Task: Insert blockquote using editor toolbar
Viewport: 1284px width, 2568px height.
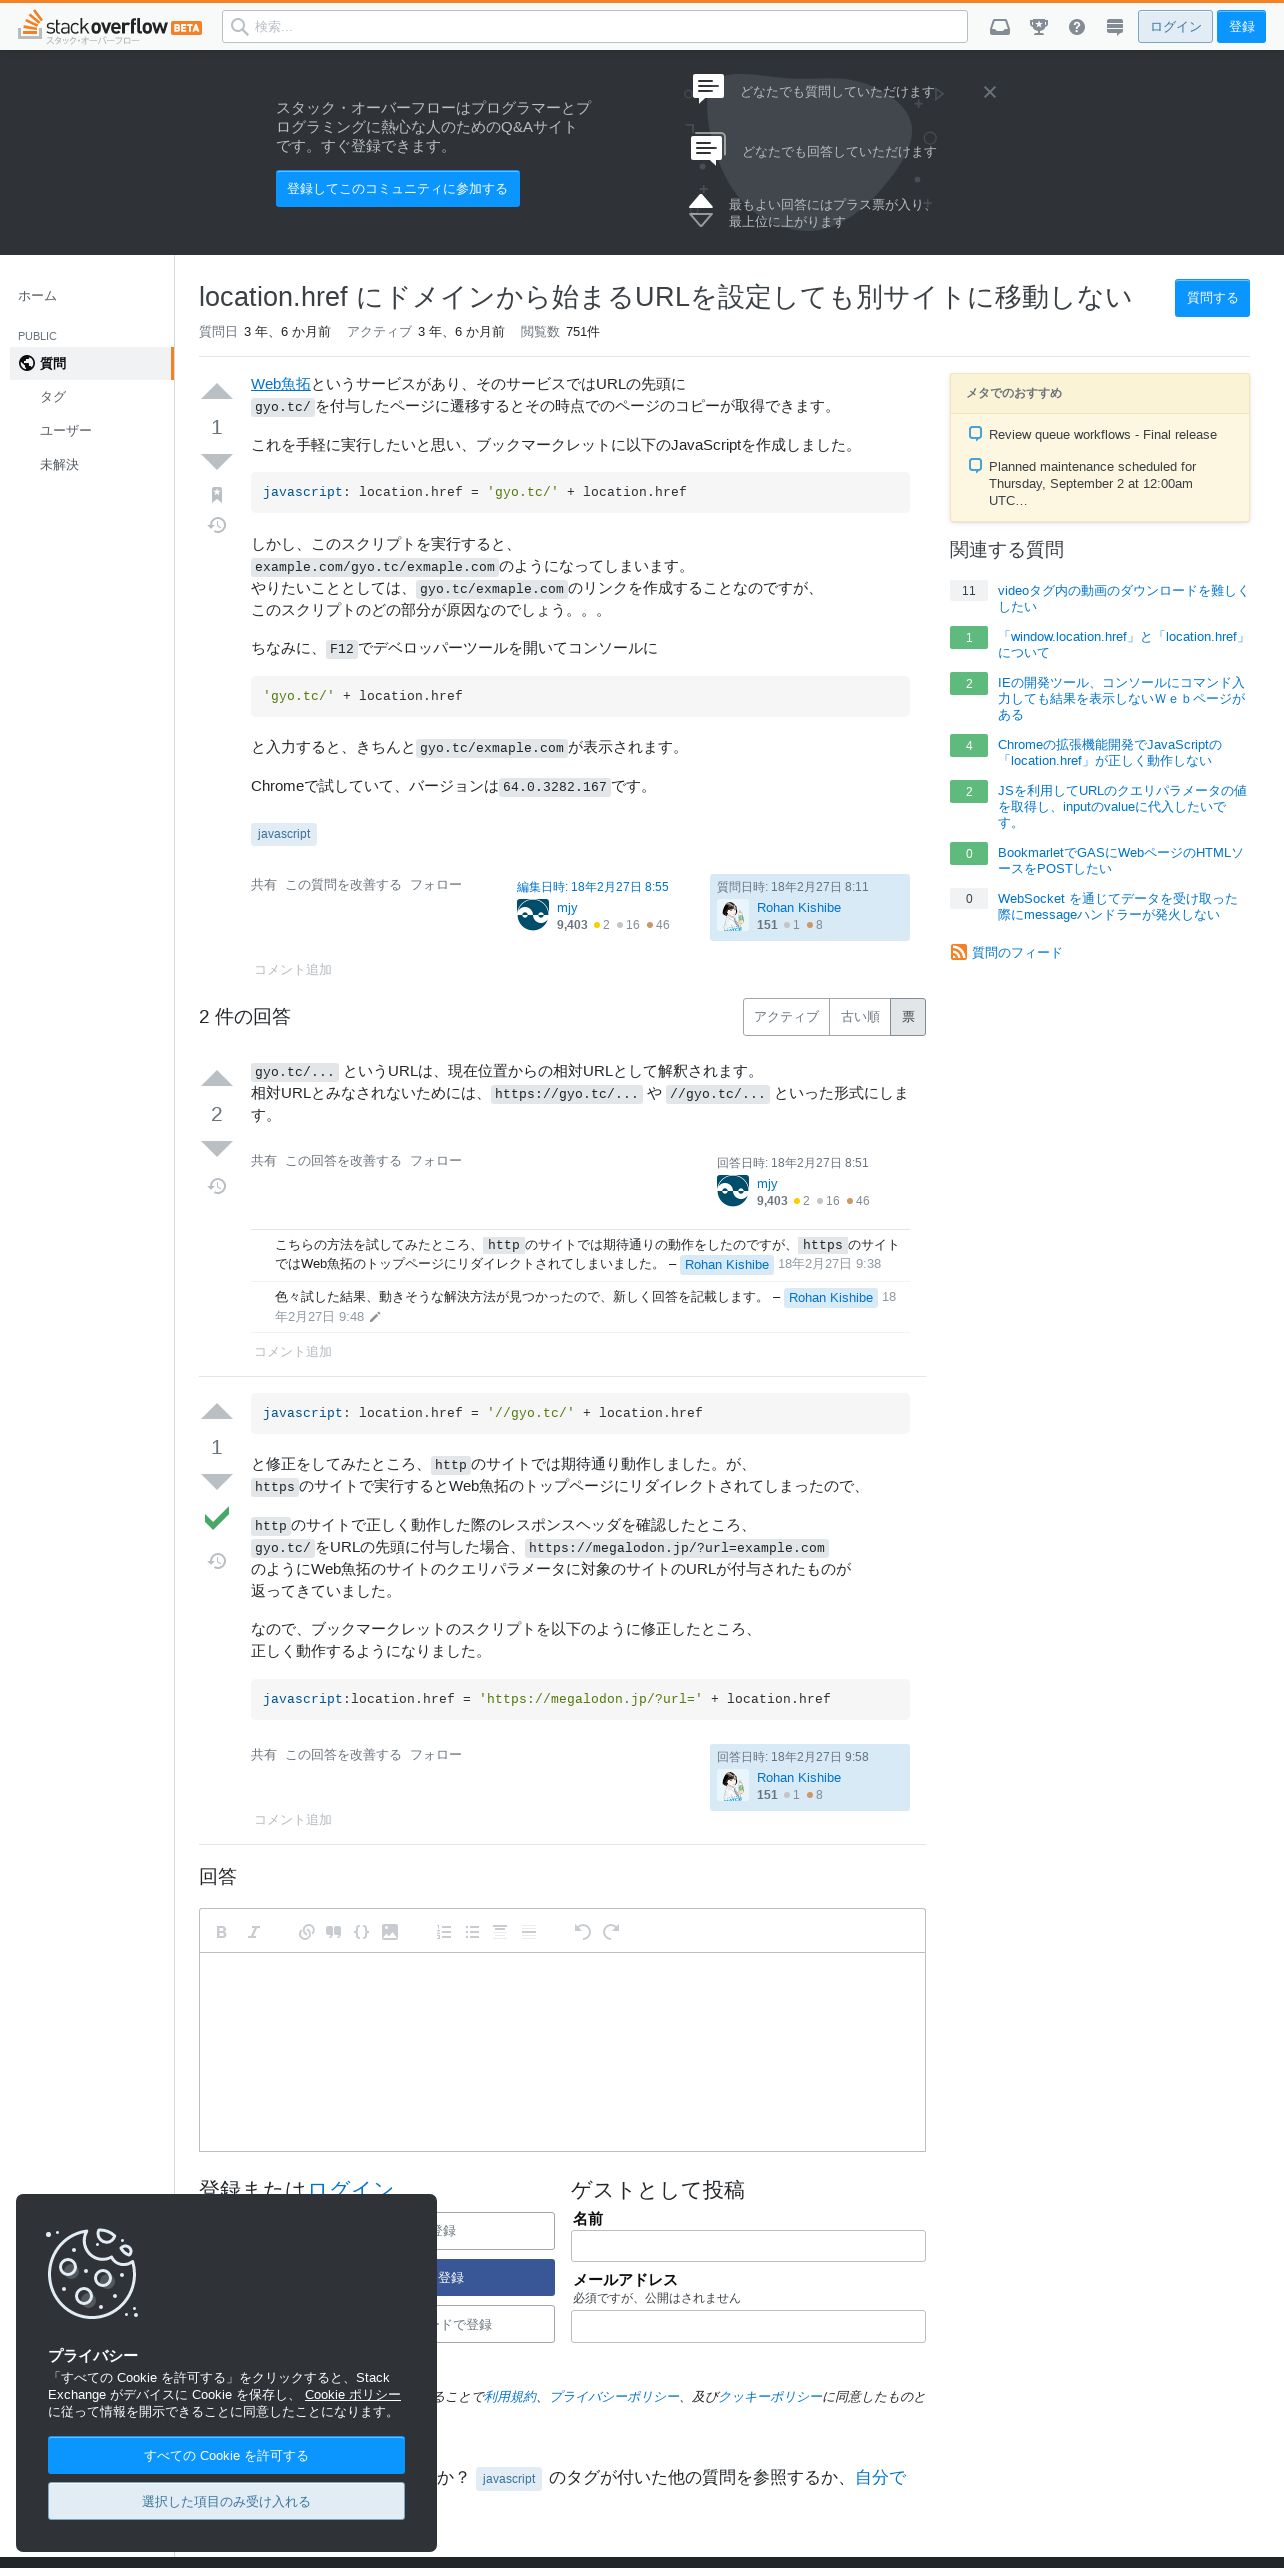Action: coord(334,1932)
